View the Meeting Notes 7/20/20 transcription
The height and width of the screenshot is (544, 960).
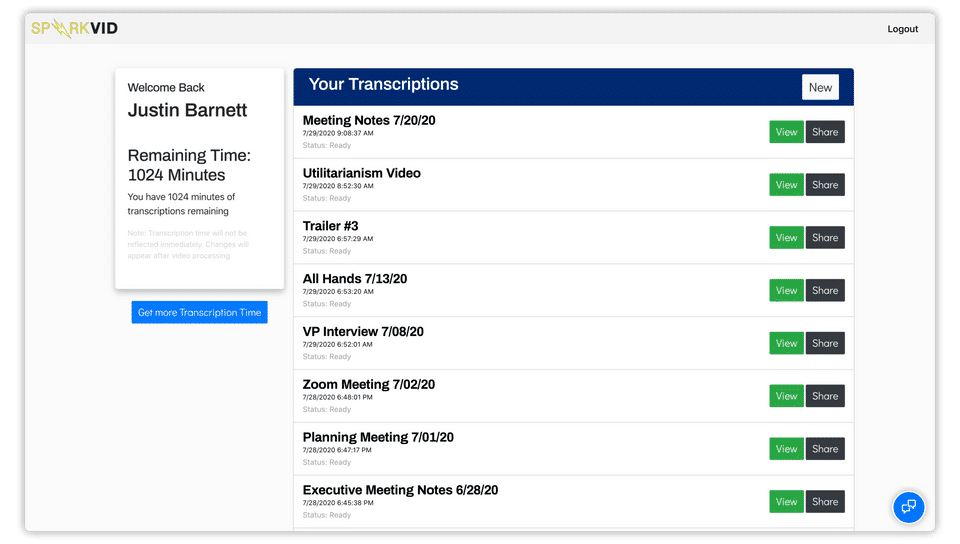[x=786, y=132]
